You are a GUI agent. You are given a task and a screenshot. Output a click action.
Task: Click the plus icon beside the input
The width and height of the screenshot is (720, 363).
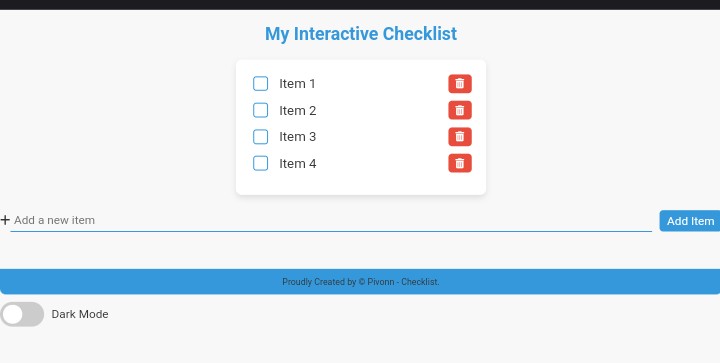[x=5, y=220]
